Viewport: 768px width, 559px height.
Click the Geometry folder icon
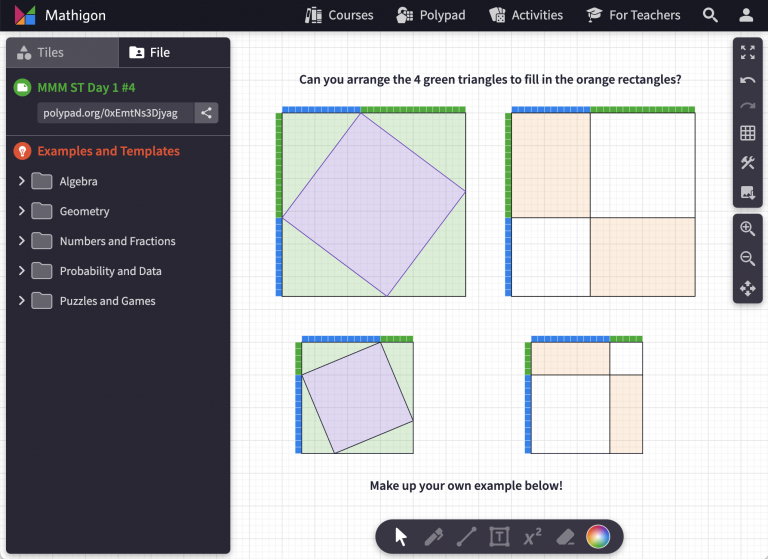coord(42,211)
